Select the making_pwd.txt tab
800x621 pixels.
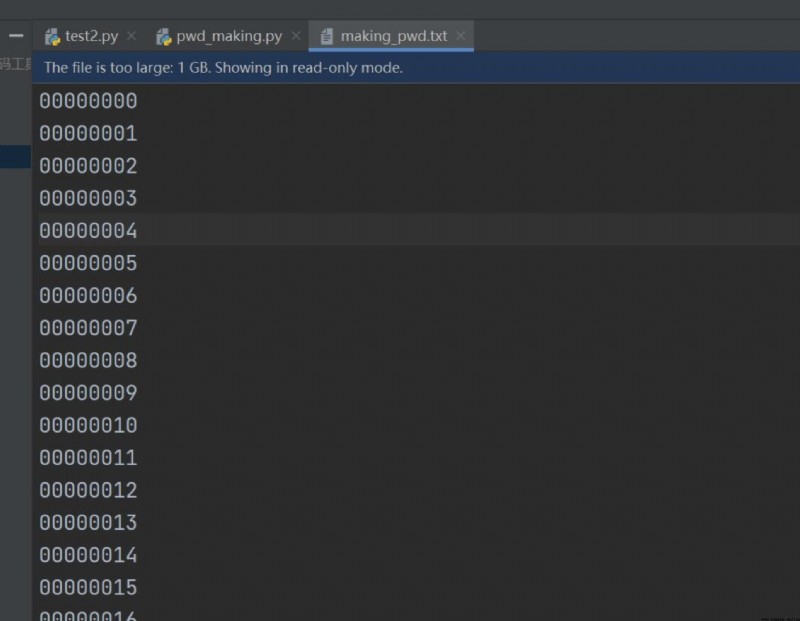393,36
